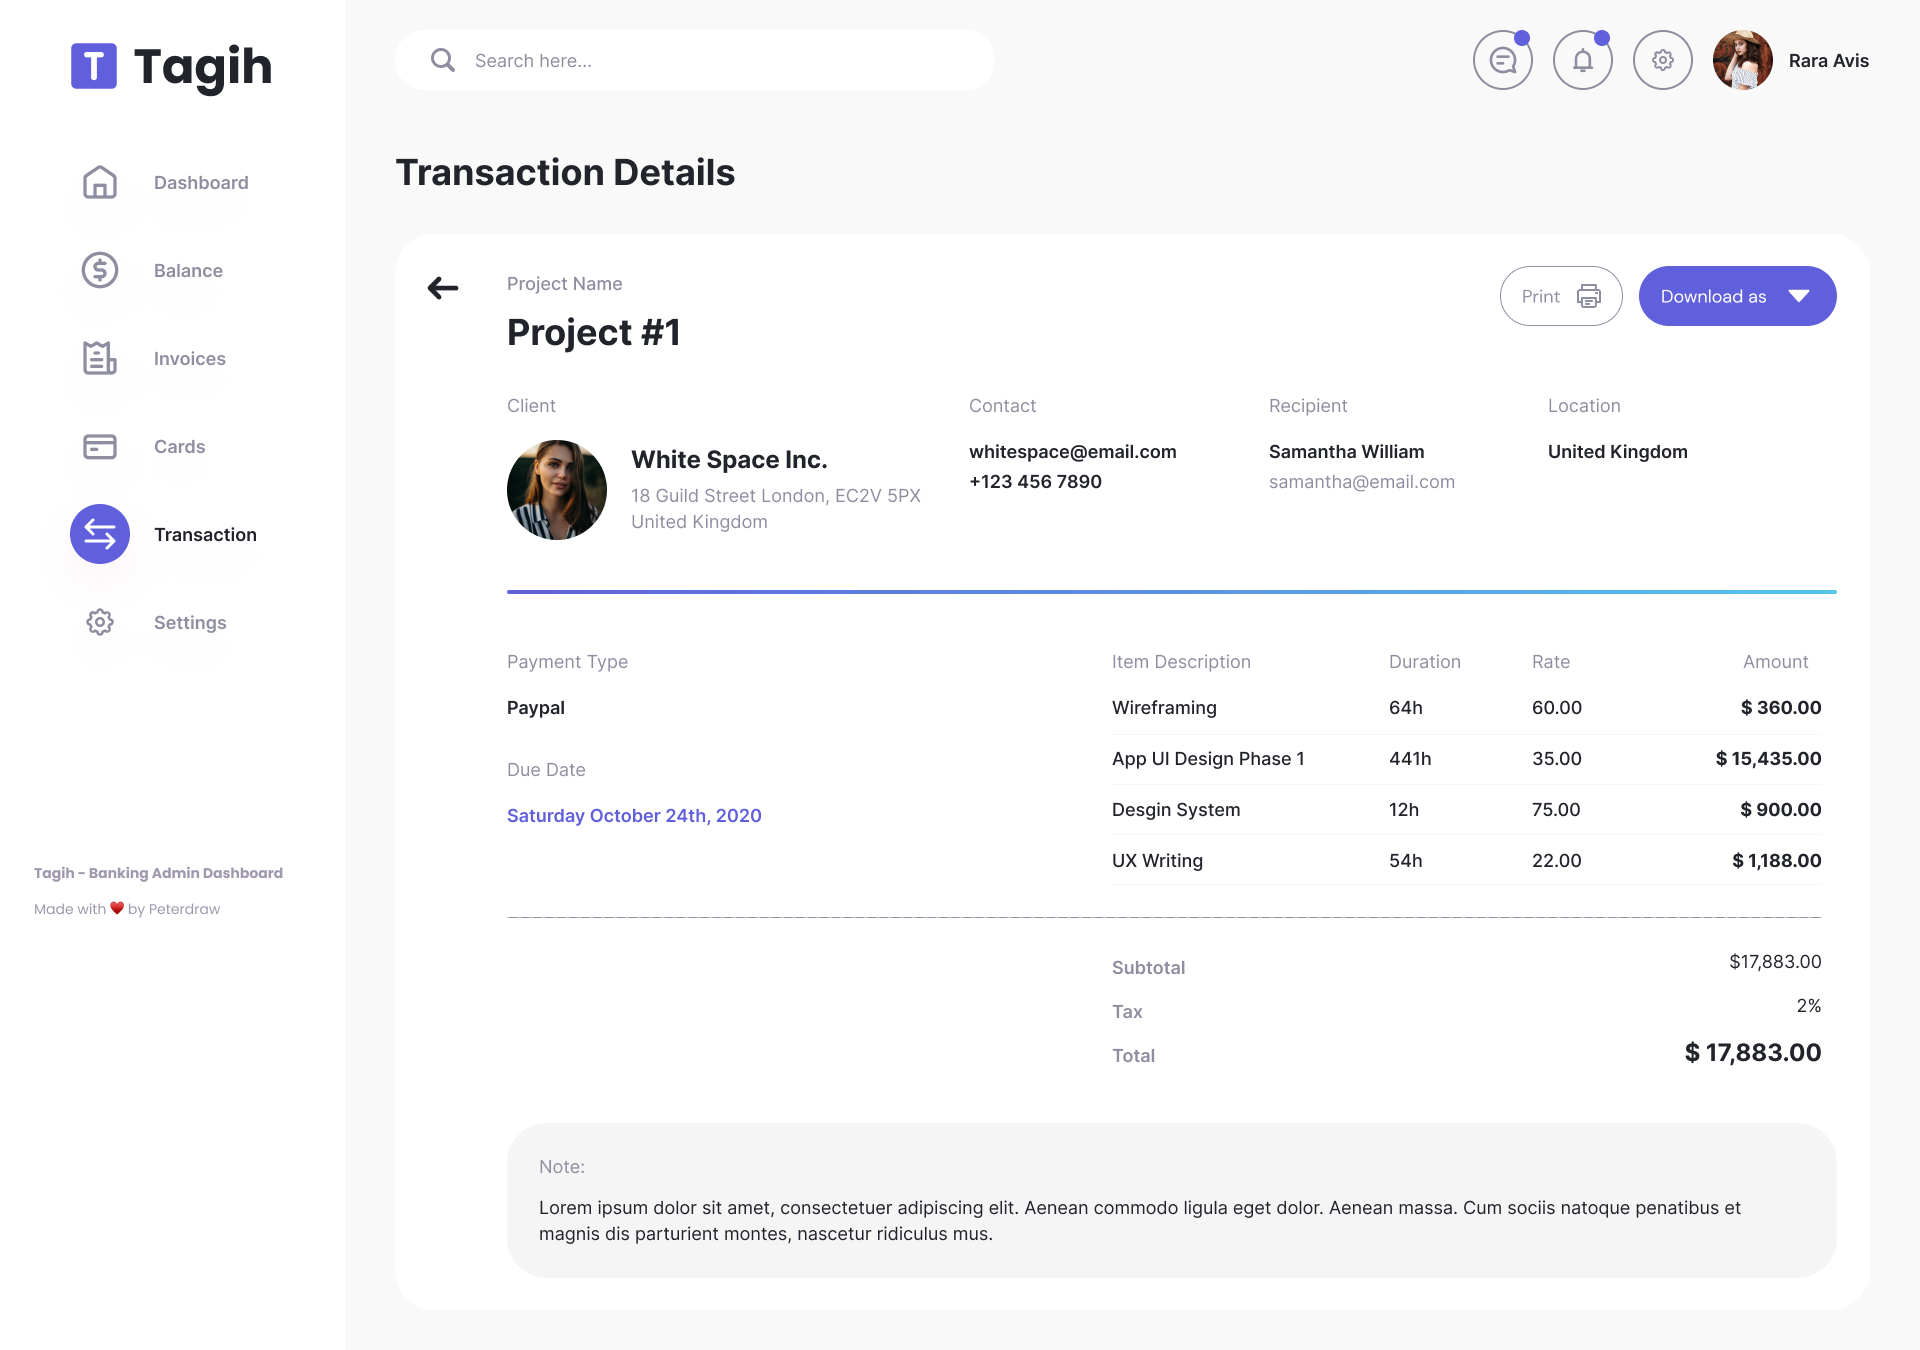
Task: Select the Invoices menu label
Action: click(190, 359)
